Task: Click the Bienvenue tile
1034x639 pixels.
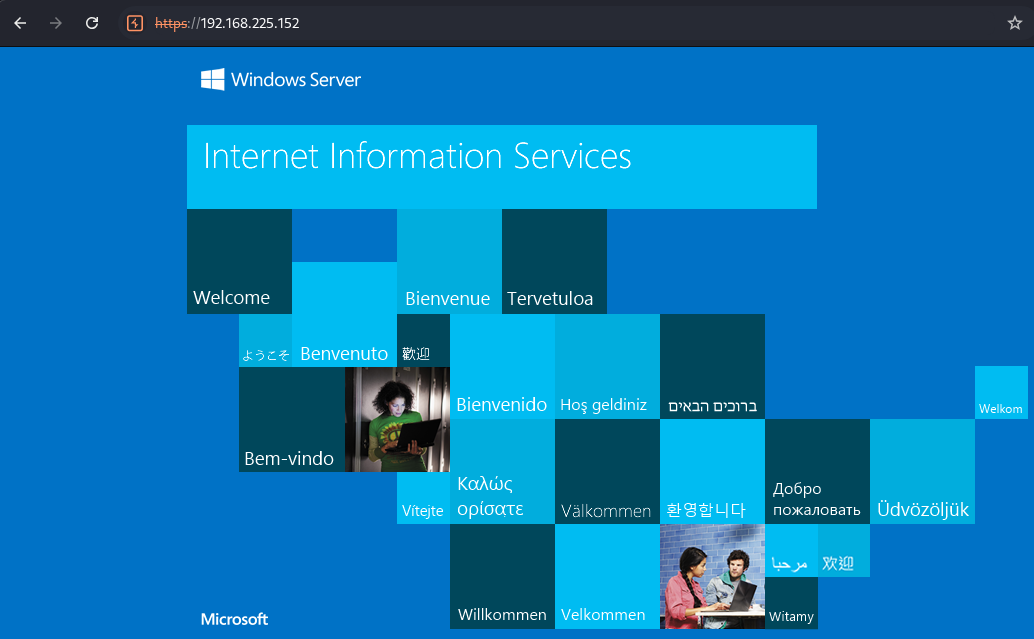Action: point(449,261)
